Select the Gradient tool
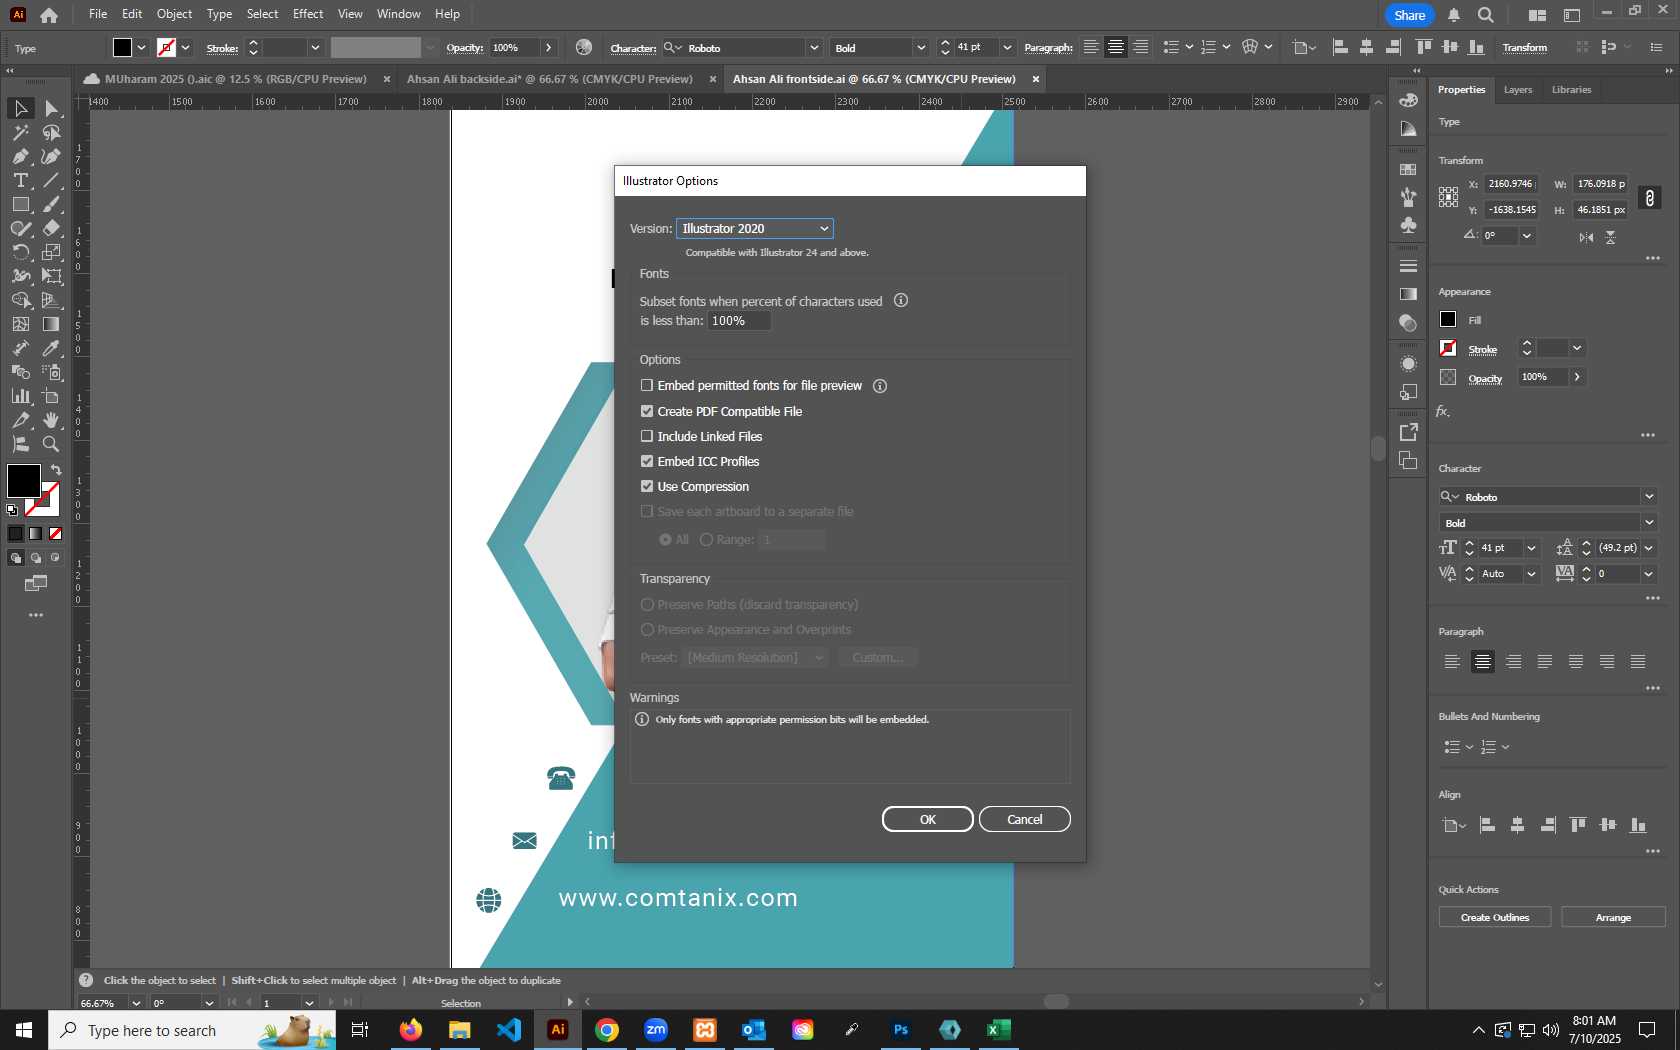1680x1050 pixels. coord(52,324)
